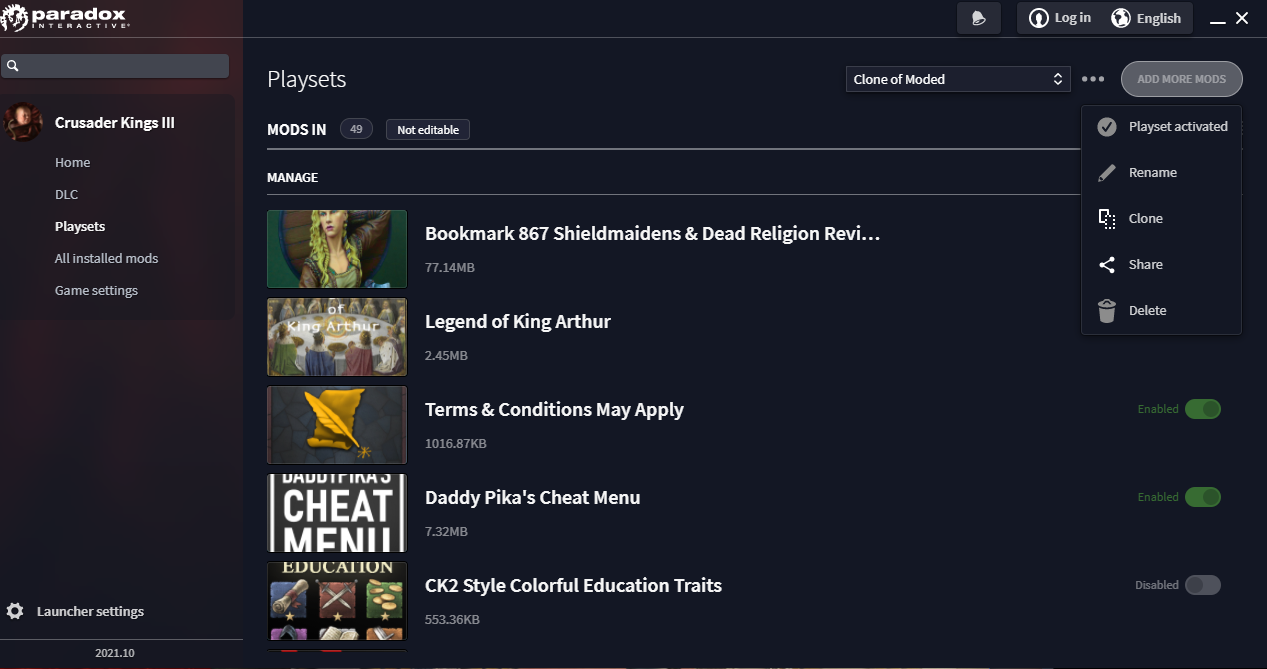The image size is (1267, 669).
Task: Click Legend of King Arthur title
Action: tap(518, 321)
